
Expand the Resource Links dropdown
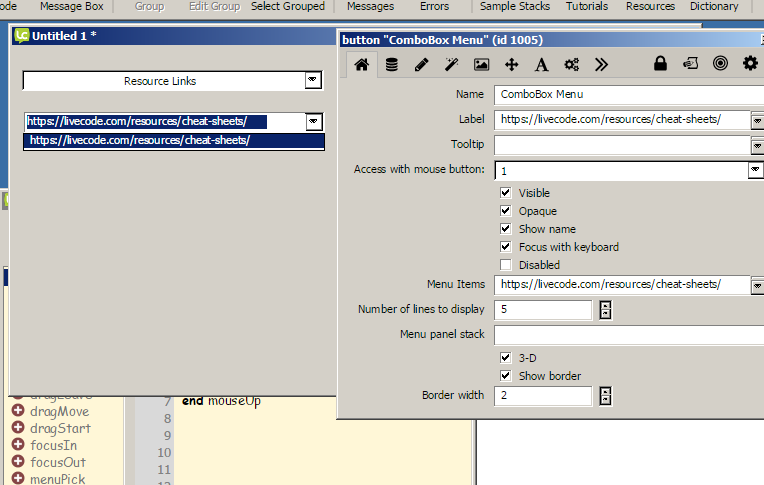(313, 80)
